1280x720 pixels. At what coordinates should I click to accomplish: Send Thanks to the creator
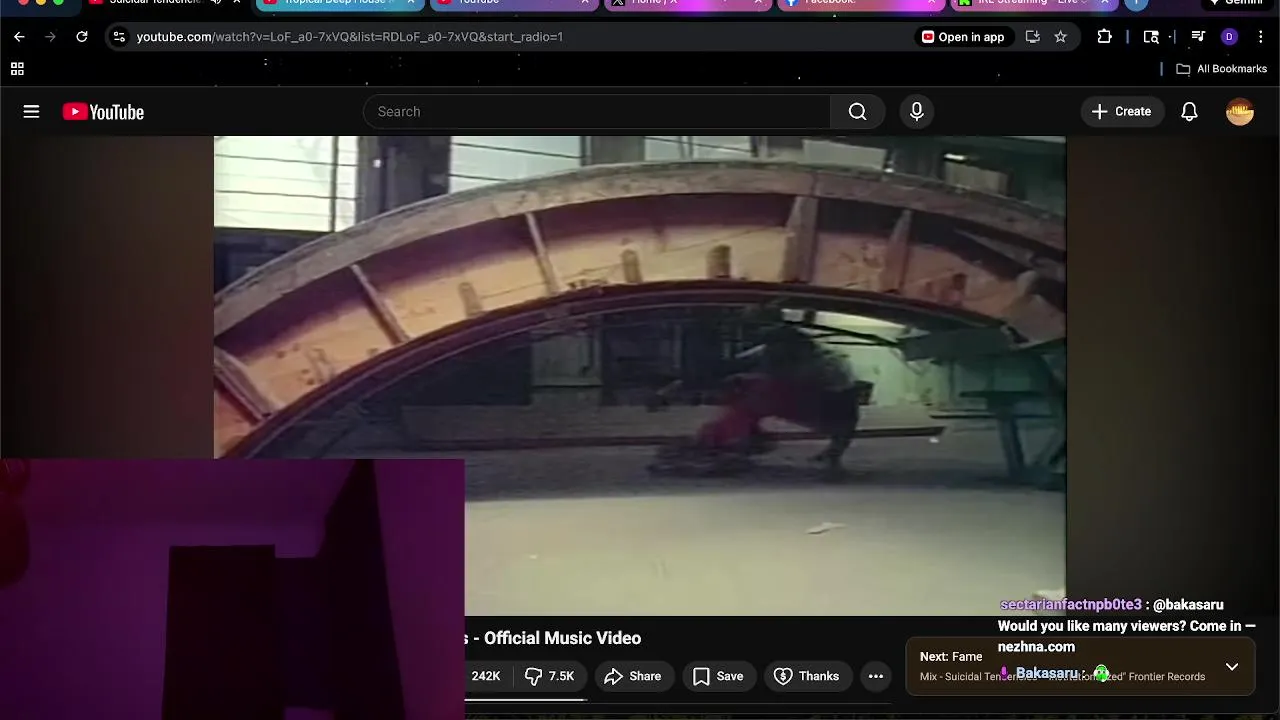pos(807,677)
